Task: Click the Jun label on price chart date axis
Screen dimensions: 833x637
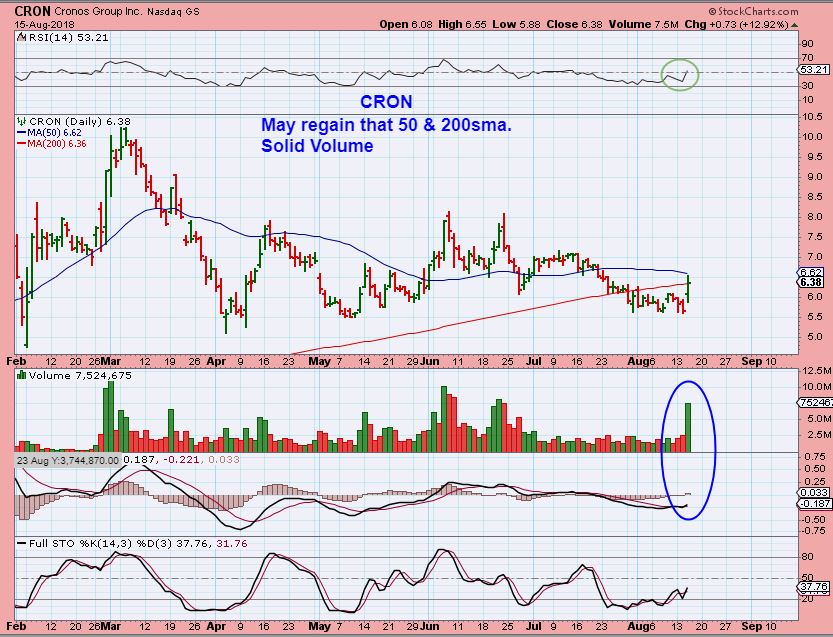Action: (429, 361)
